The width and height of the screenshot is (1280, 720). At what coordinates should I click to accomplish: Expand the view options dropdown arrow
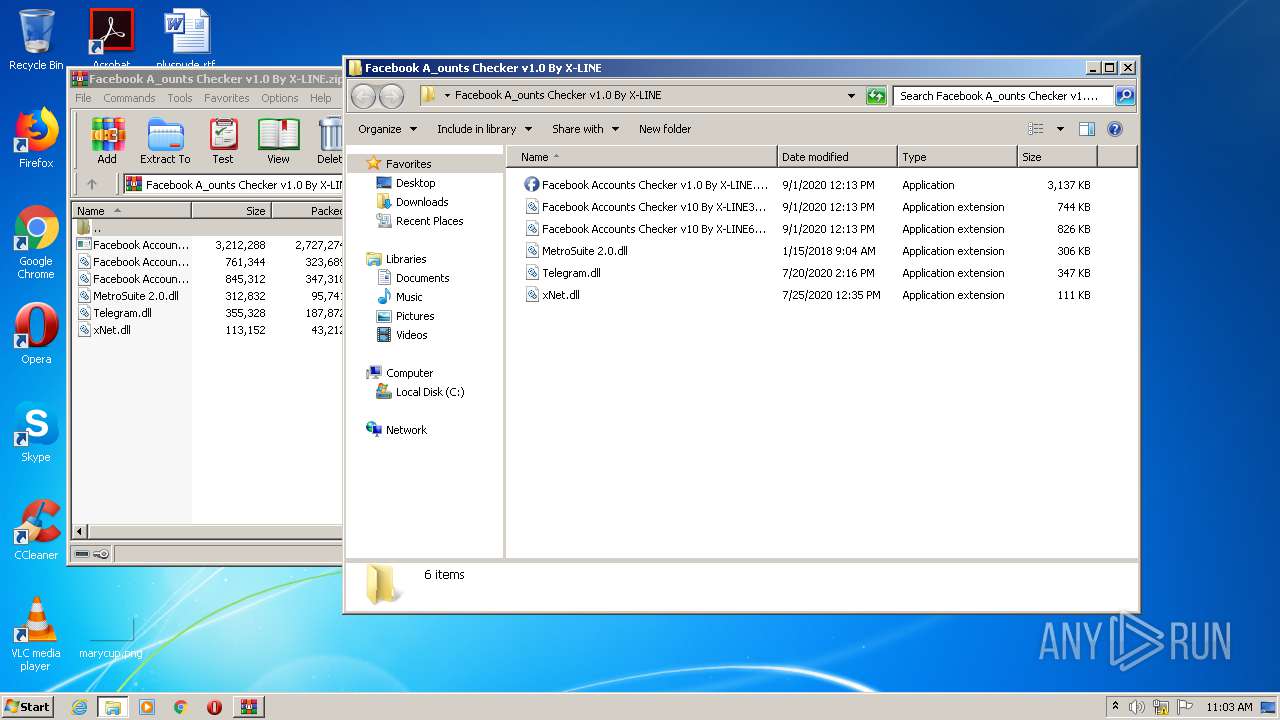(x=1060, y=129)
